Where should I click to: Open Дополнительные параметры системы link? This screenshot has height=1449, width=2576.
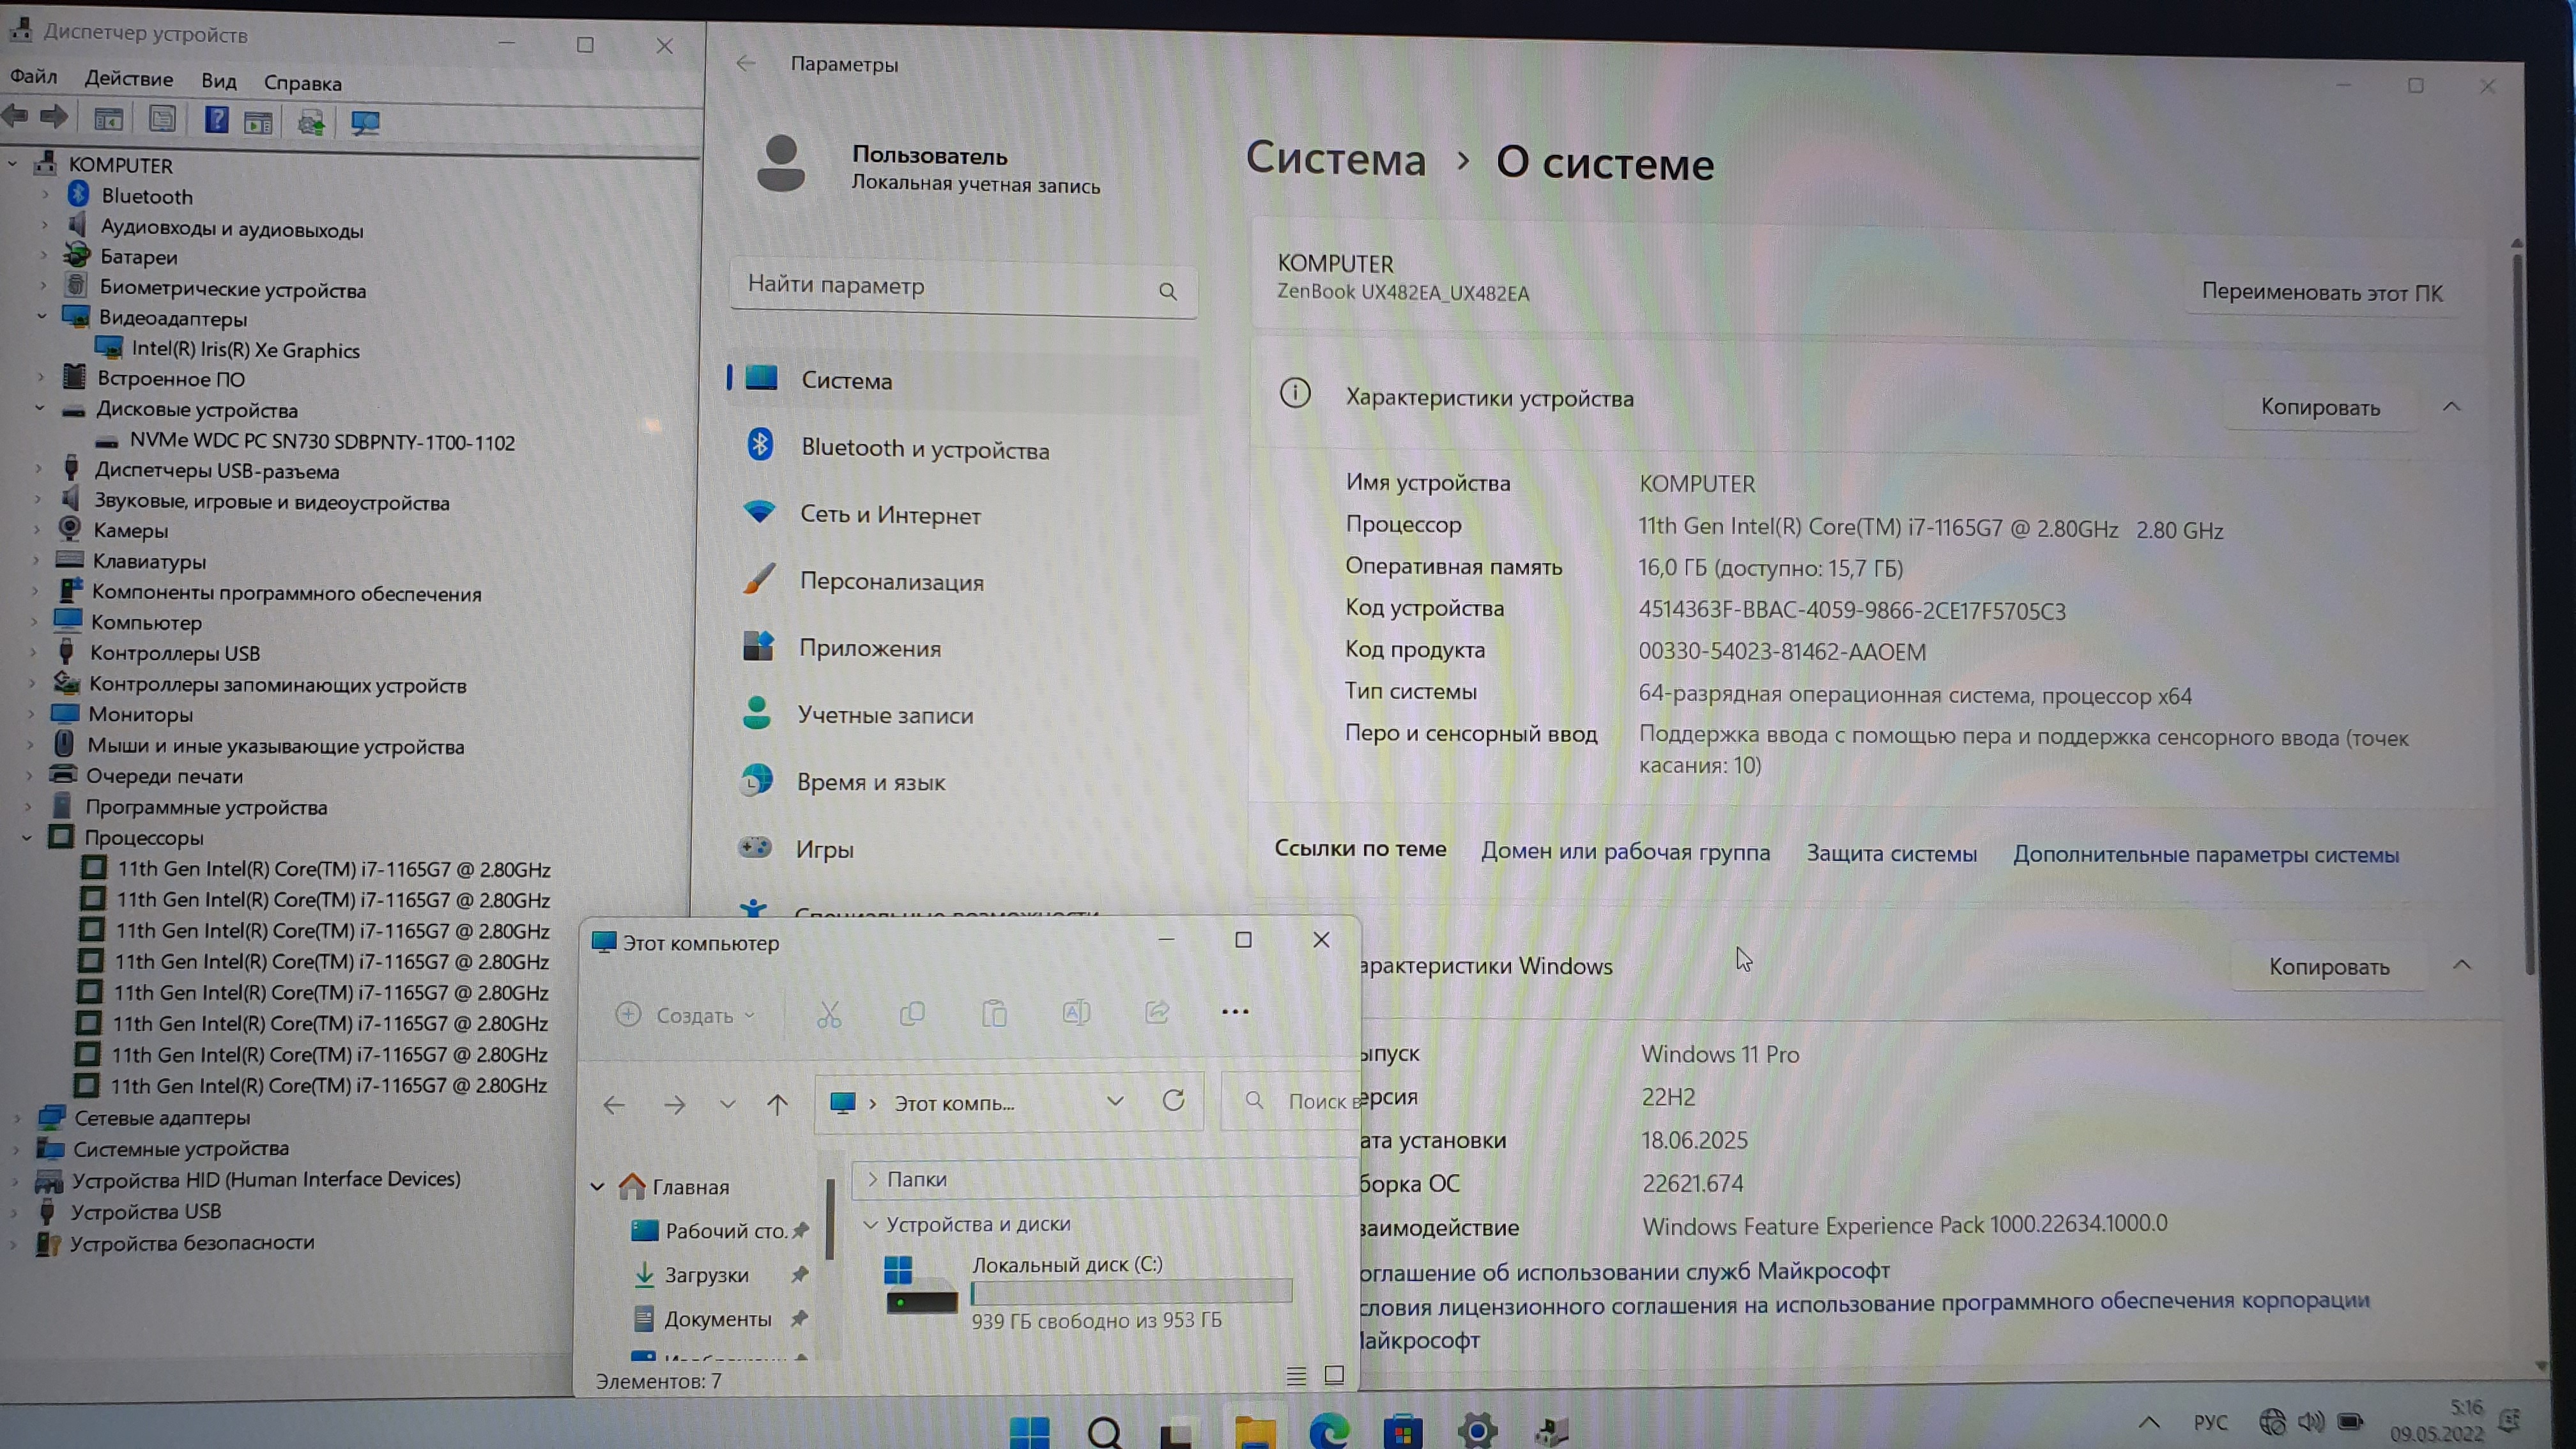click(x=2205, y=855)
